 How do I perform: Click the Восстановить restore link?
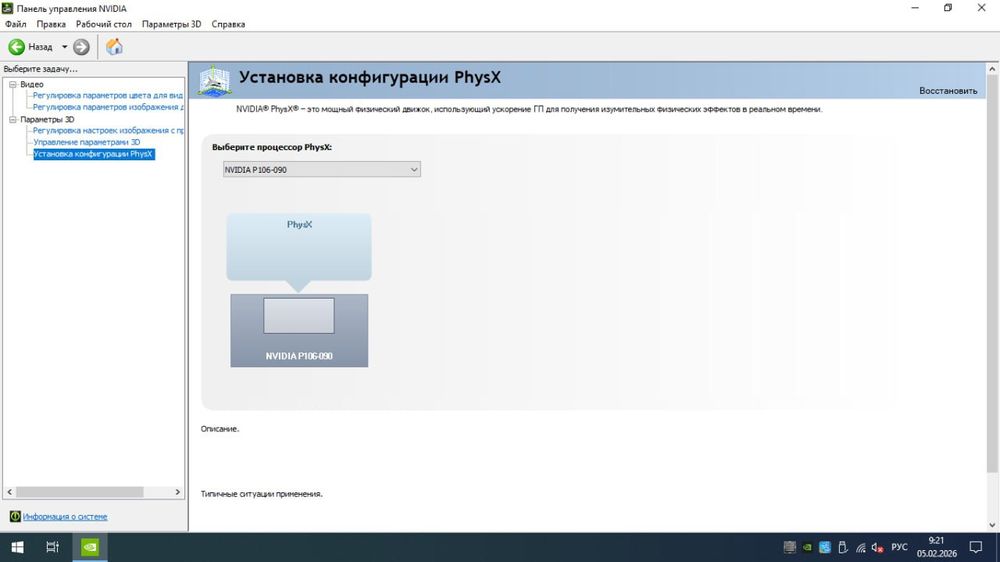948,91
